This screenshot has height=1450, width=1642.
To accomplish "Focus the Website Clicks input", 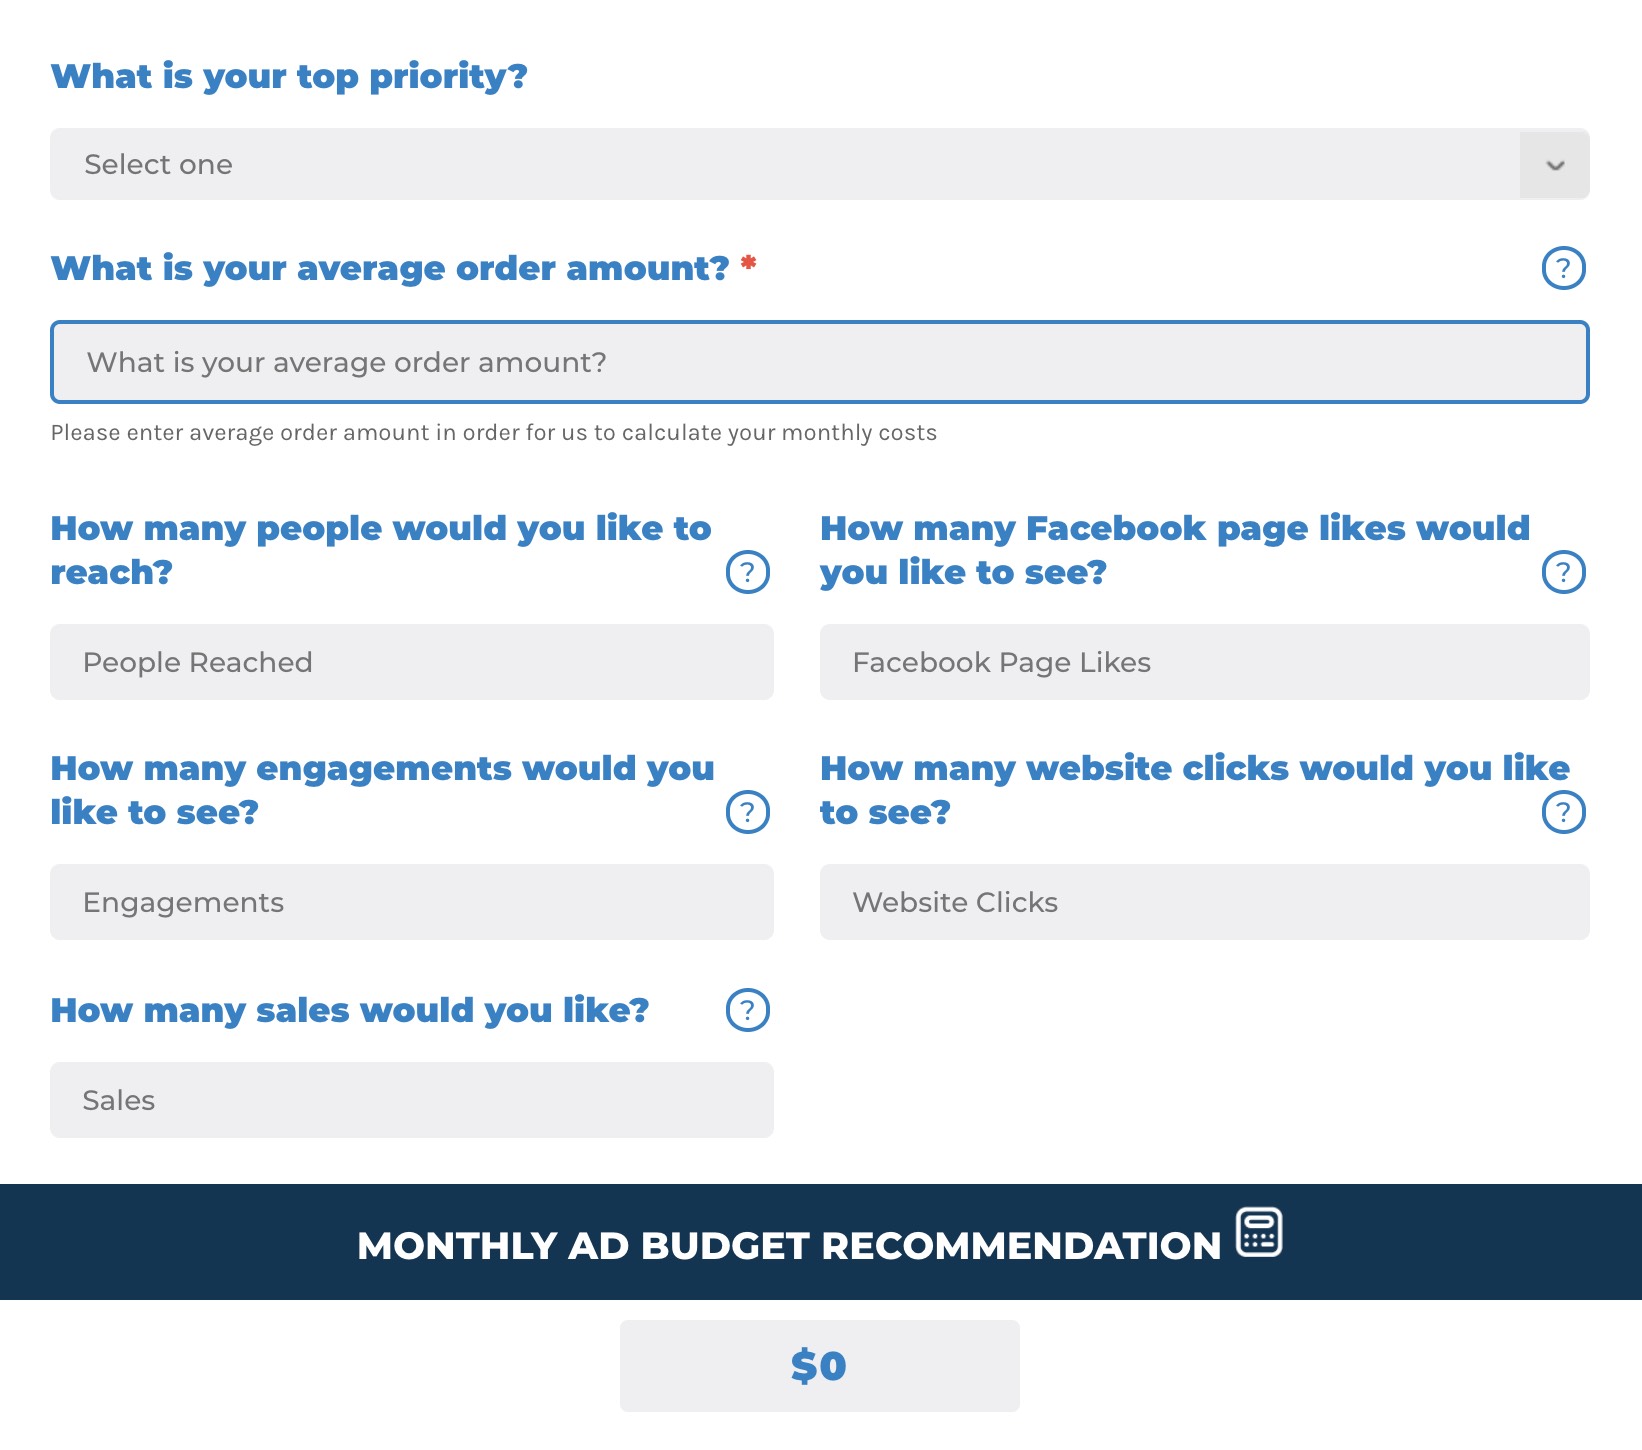I will pos(1205,902).
